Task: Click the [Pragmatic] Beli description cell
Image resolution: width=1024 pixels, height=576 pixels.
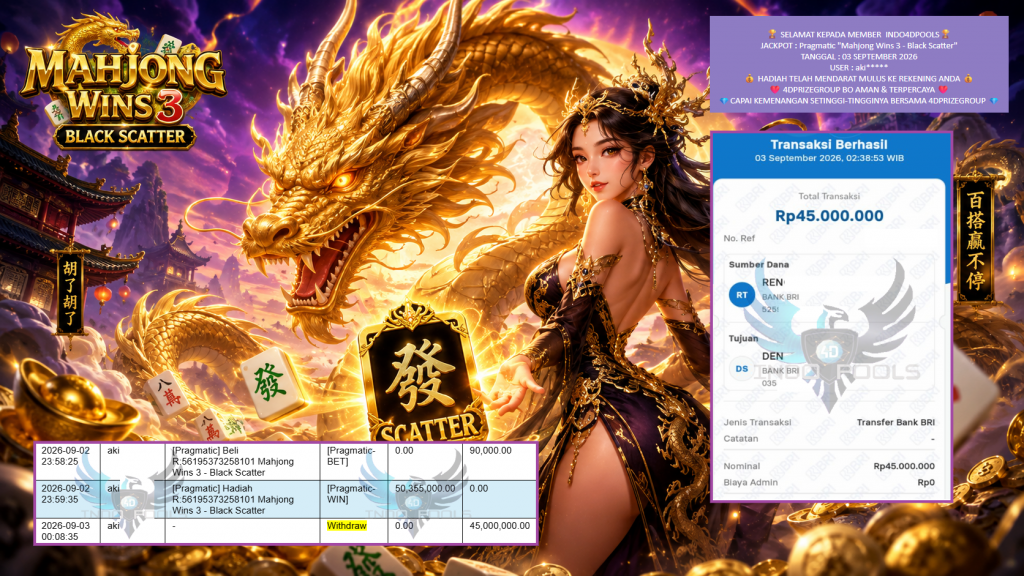Action: pos(242,462)
